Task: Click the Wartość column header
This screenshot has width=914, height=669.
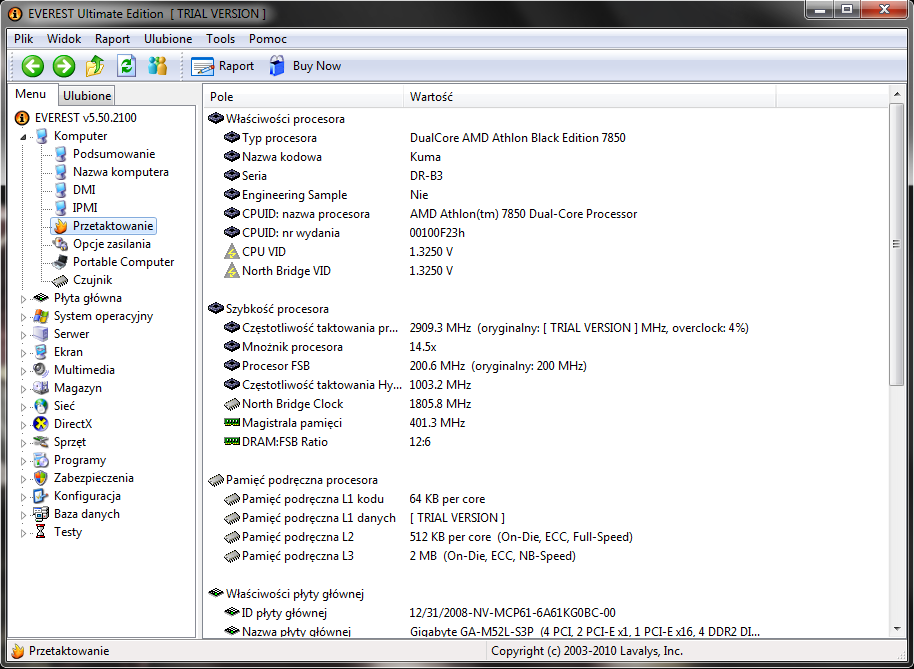Action: click(590, 97)
